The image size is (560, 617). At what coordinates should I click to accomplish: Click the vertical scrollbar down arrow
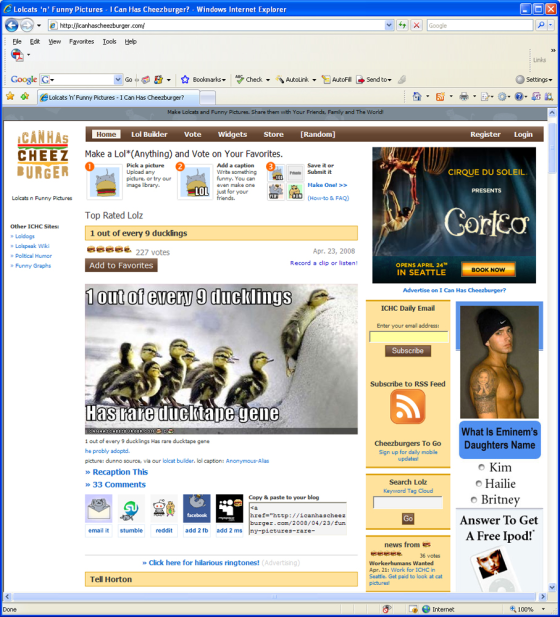pos(552,587)
